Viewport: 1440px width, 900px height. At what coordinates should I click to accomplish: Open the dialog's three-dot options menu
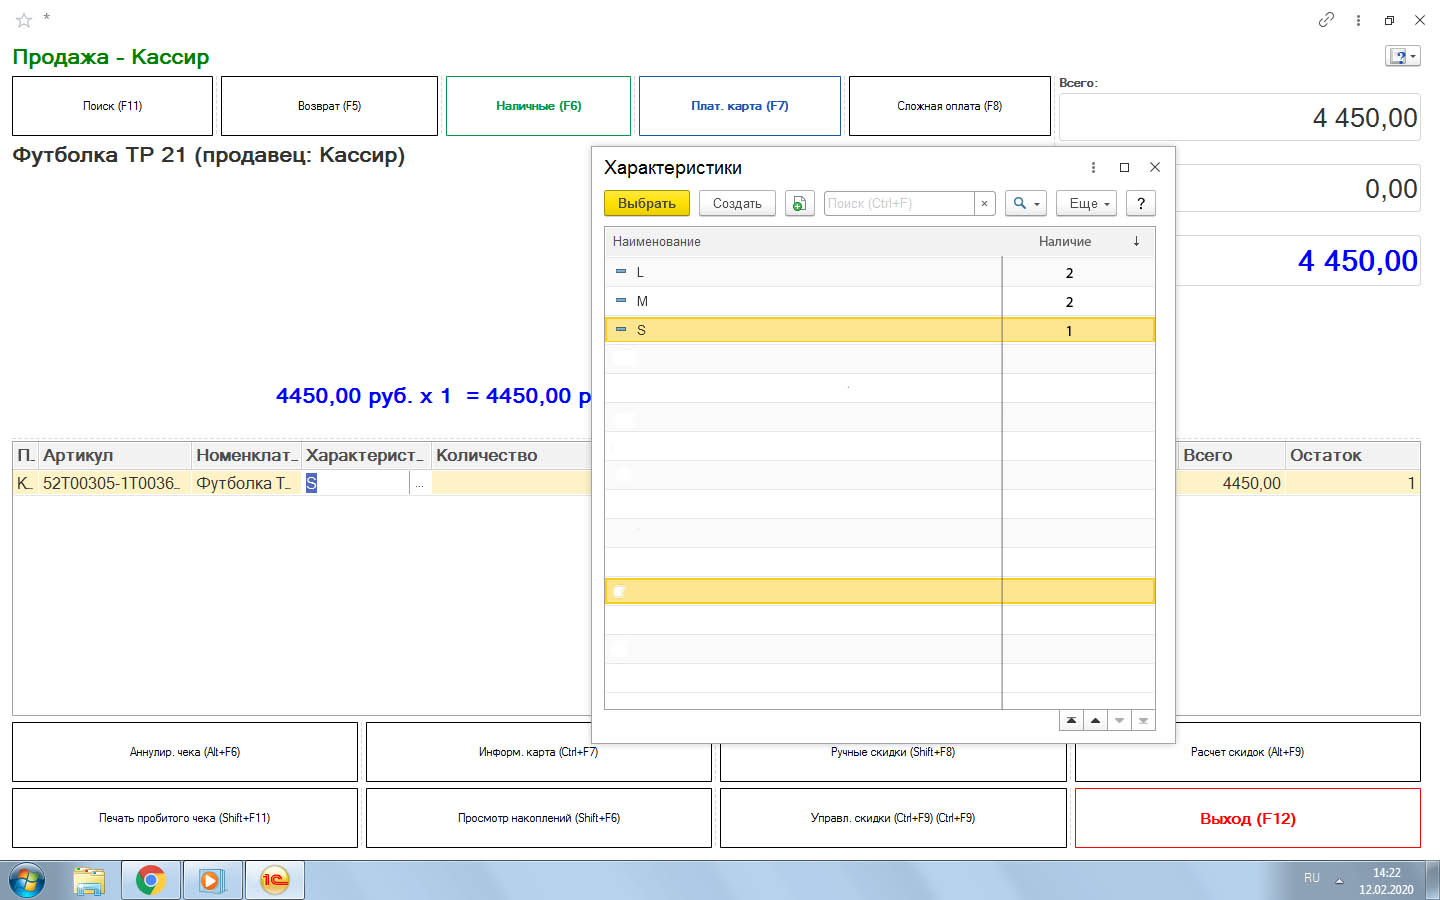(1093, 168)
